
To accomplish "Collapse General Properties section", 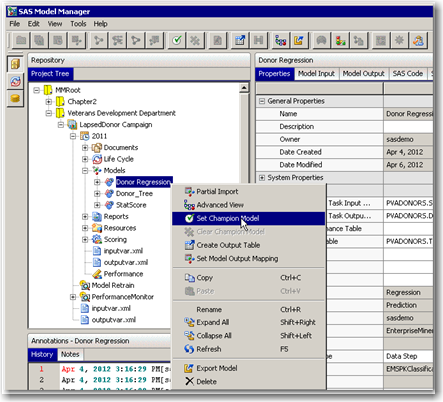I will [262, 101].
